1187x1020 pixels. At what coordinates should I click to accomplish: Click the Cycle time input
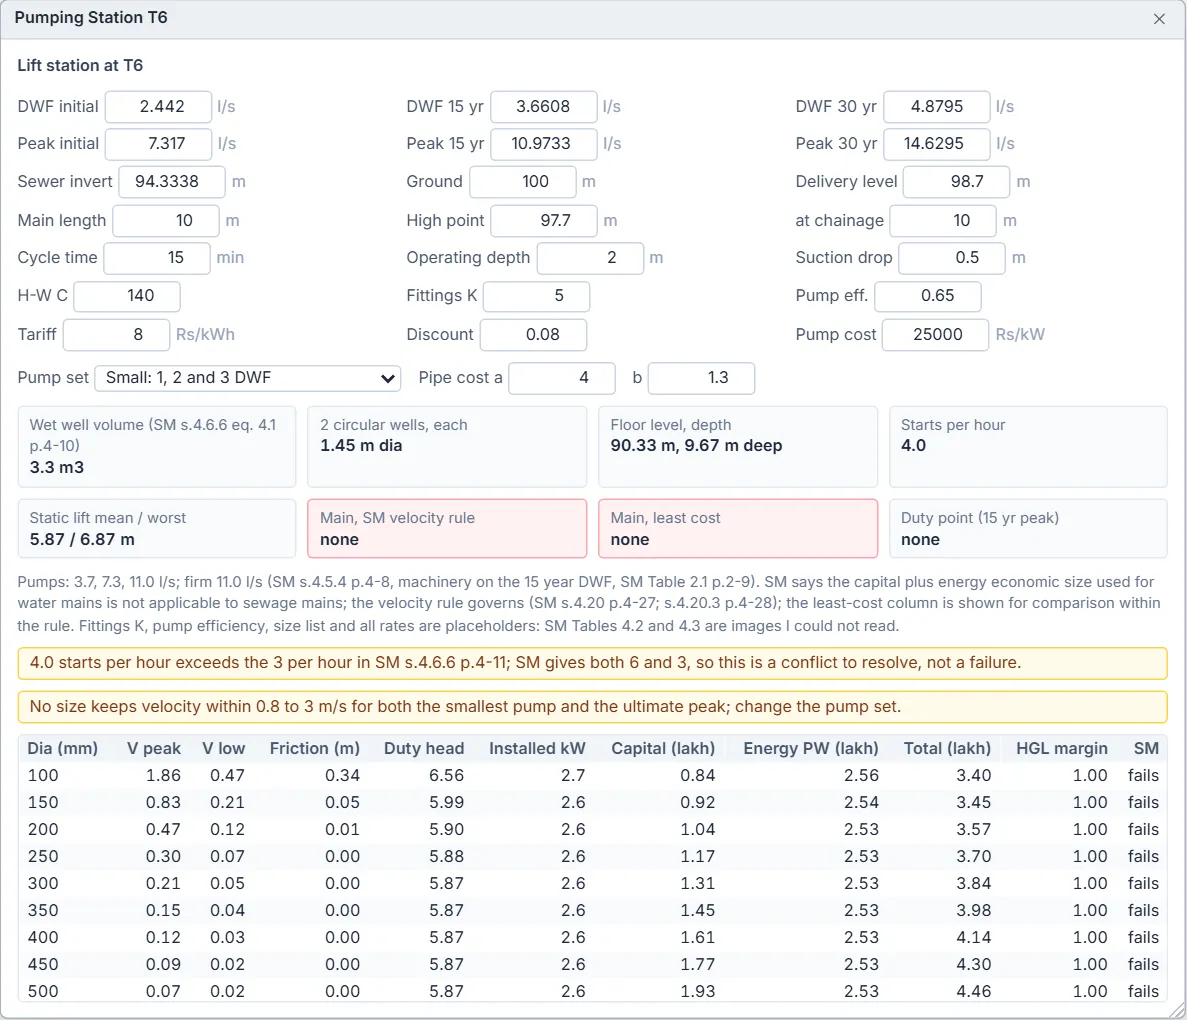pyautogui.click(x=157, y=258)
